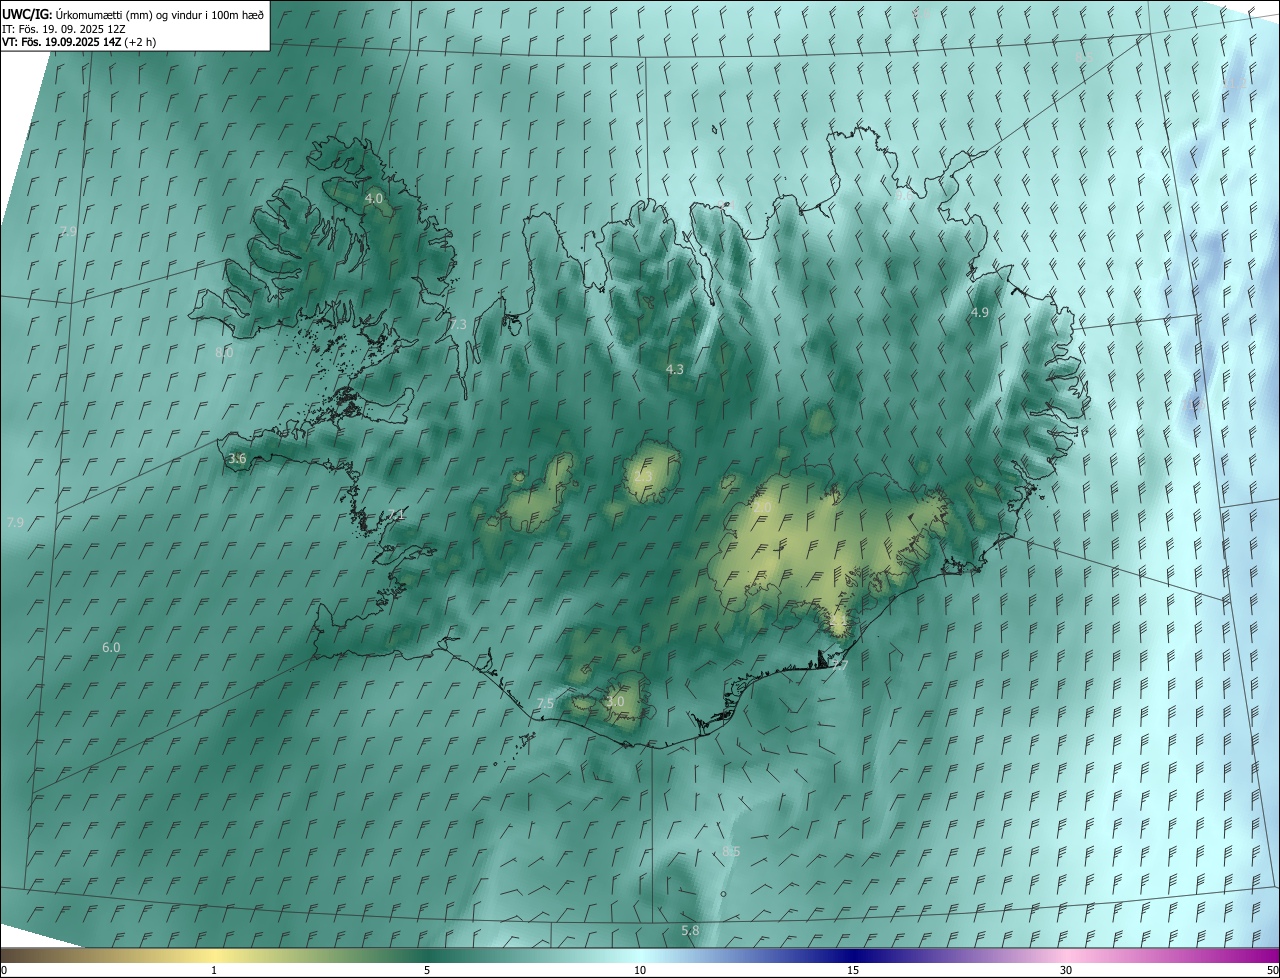This screenshot has width=1280, height=978.
Task: Click the 0 tick on the color scale
Action: (x=4, y=970)
